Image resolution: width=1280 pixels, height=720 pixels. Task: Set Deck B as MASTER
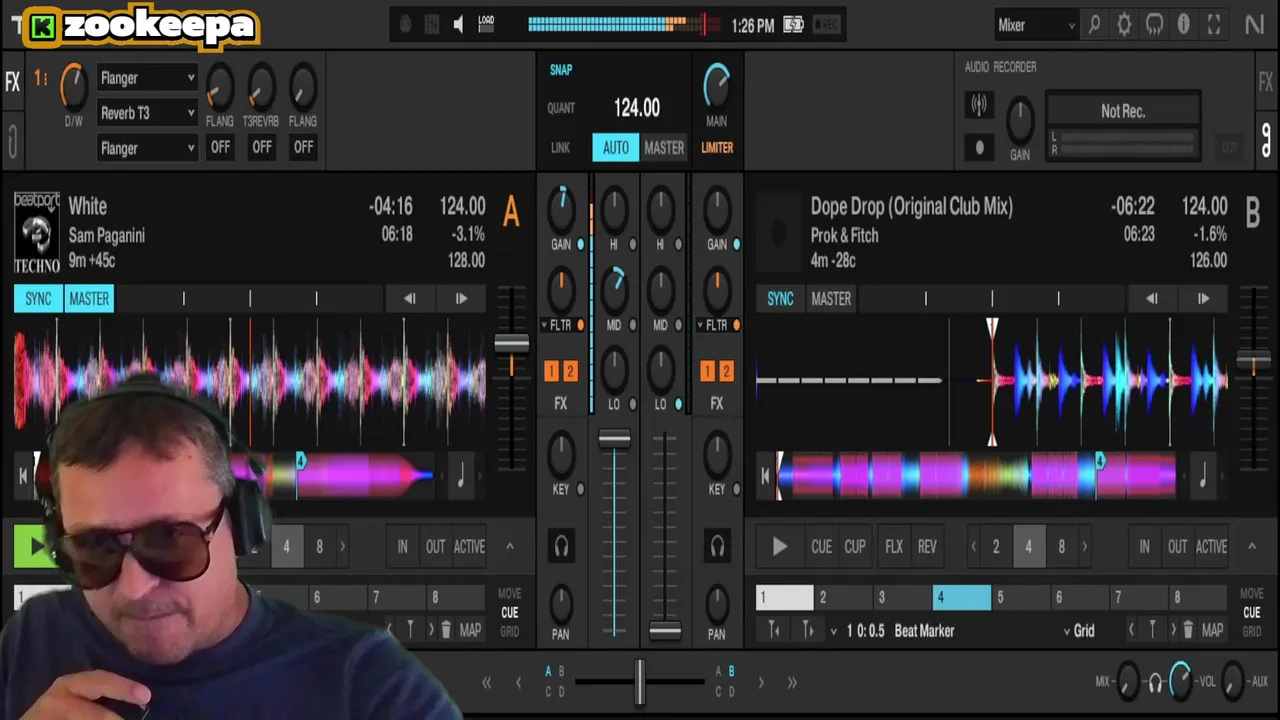tap(831, 298)
